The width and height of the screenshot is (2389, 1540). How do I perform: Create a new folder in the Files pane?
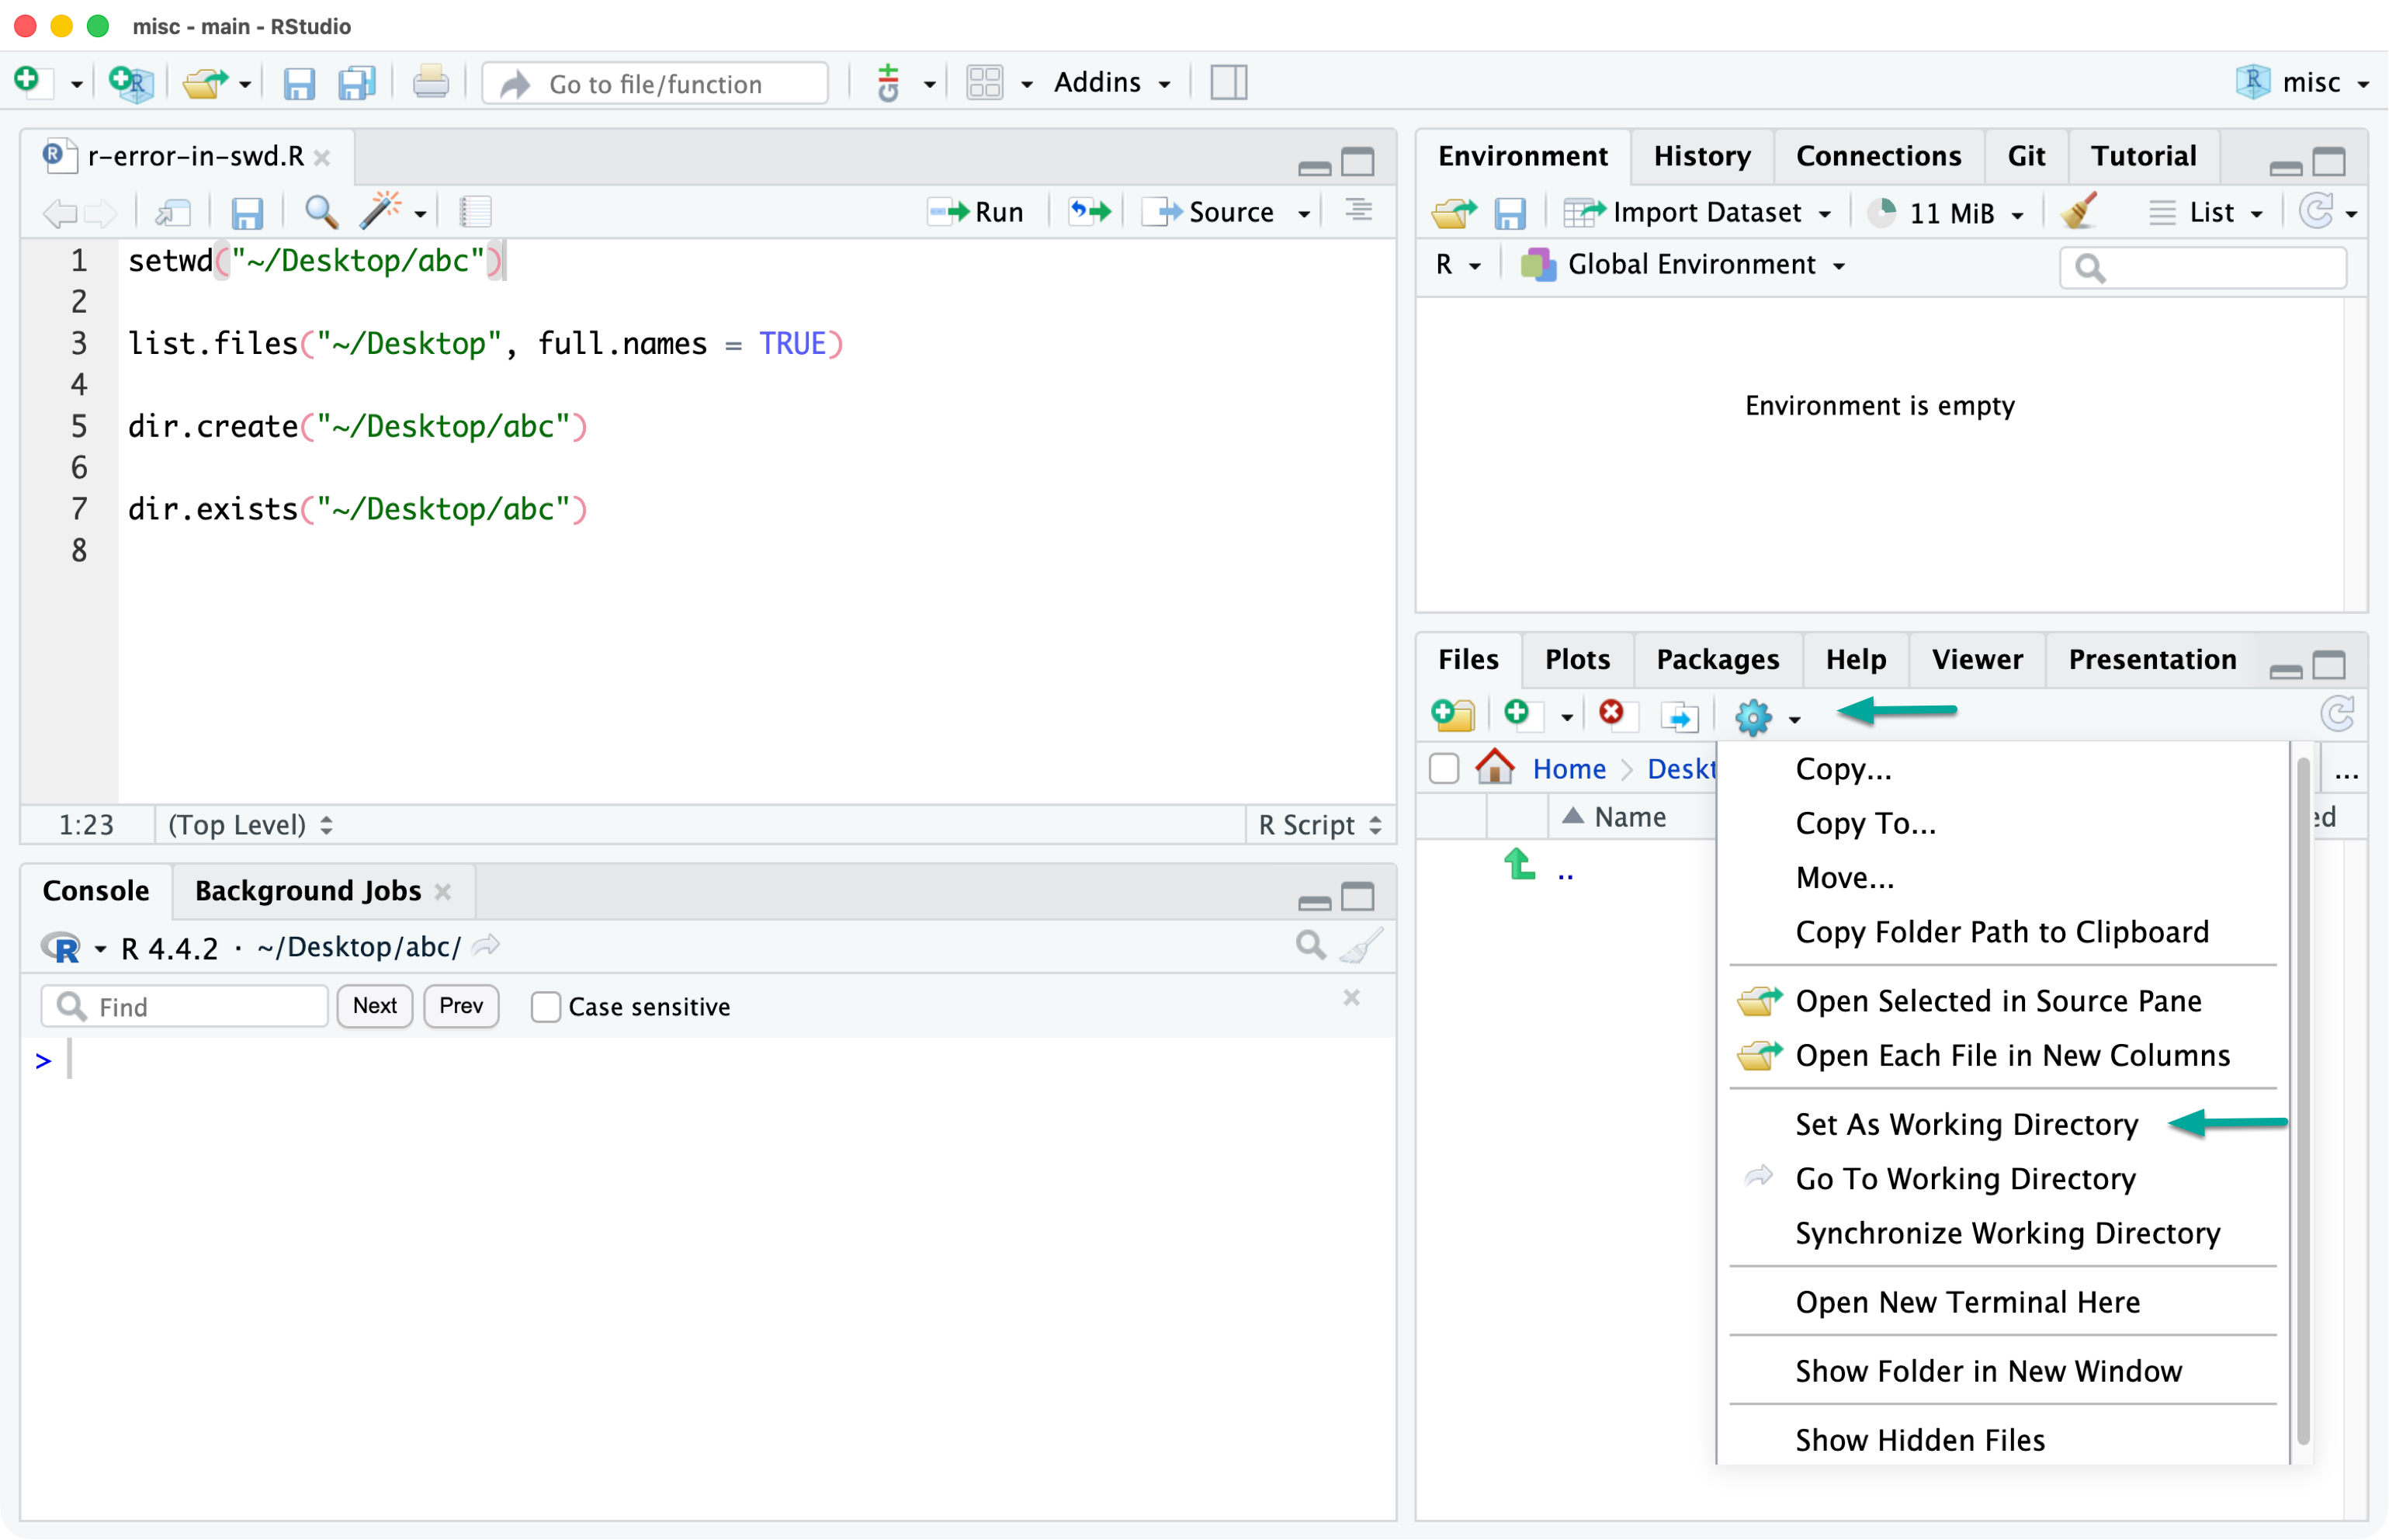1452,715
